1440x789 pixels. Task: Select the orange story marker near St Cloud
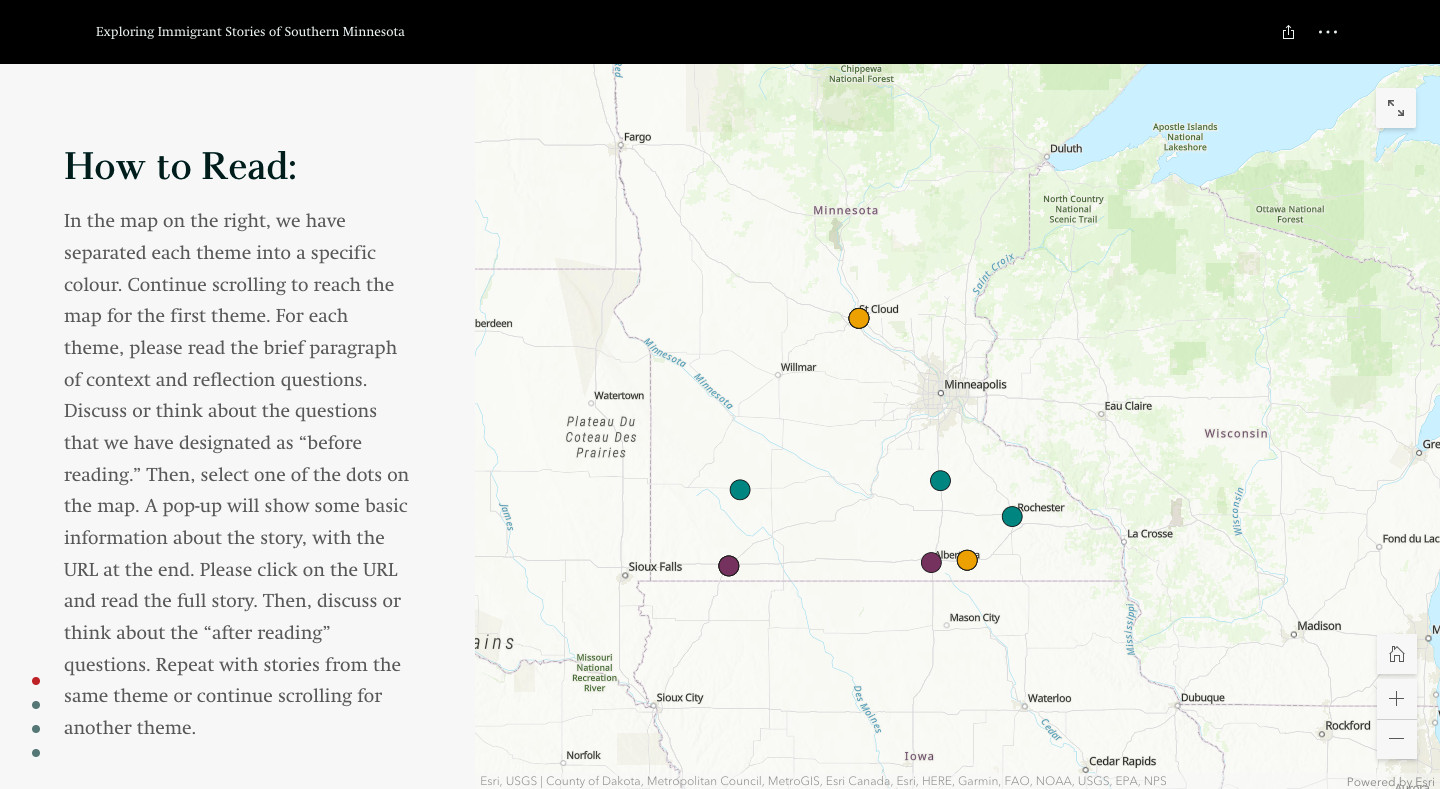(858, 317)
